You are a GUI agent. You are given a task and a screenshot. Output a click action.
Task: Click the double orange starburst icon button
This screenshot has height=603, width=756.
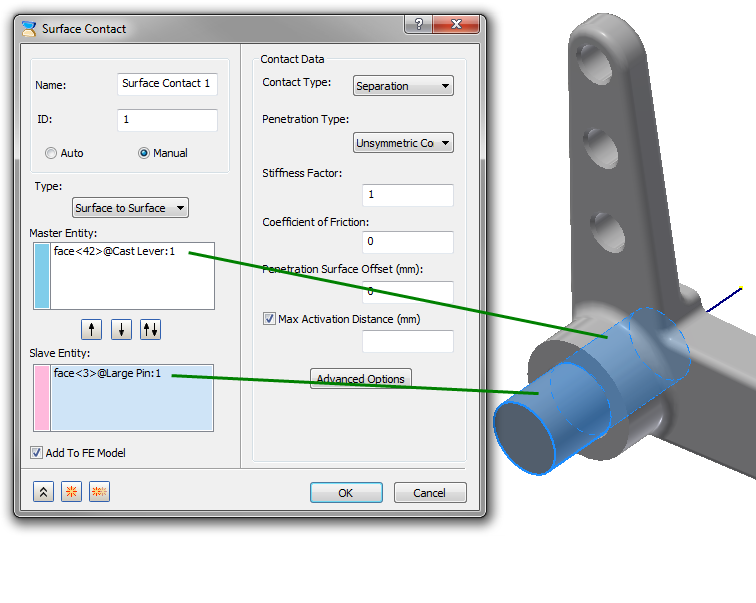coord(99,492)
